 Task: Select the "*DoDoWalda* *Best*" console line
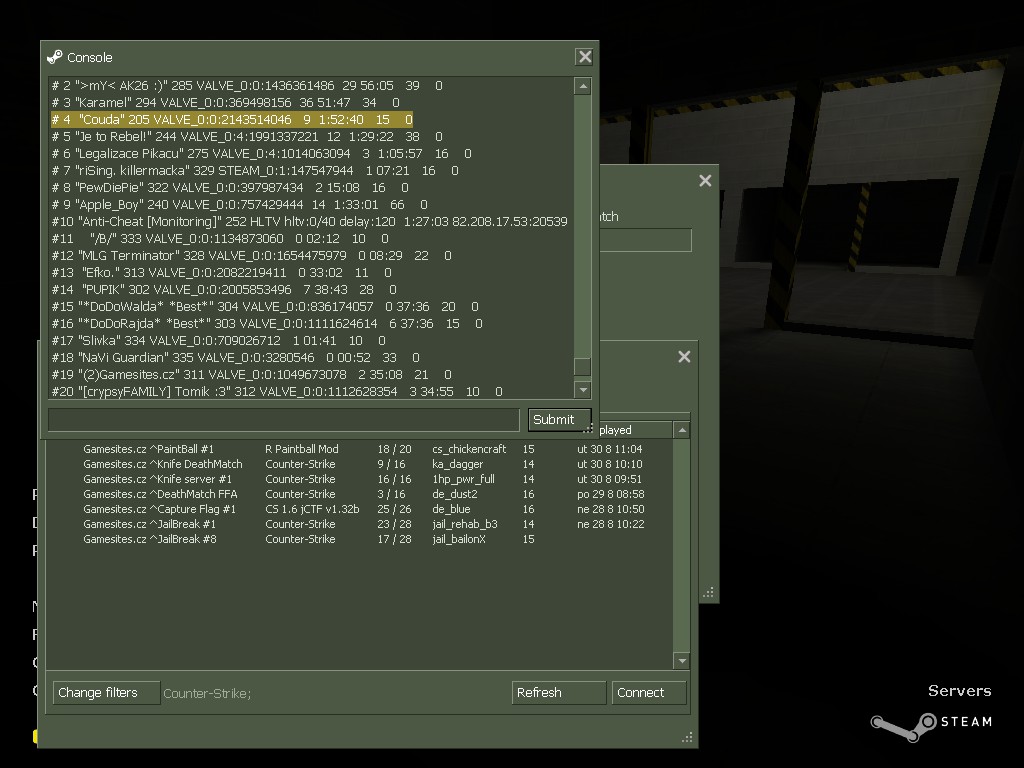pos(265,306)
